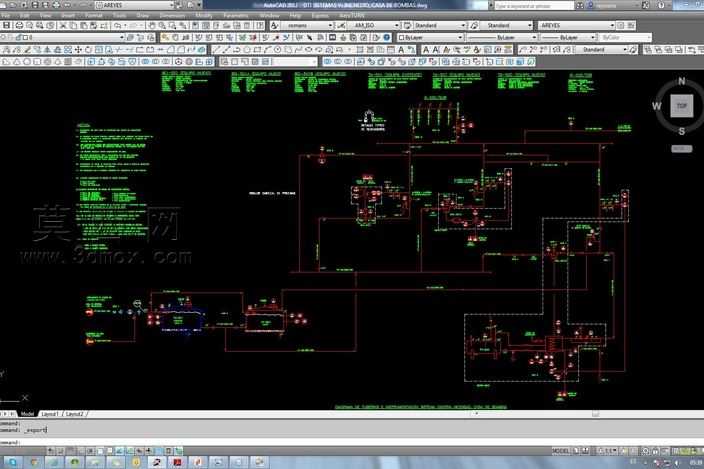Click the first A icon in the Text toolbar

[426, 50]
